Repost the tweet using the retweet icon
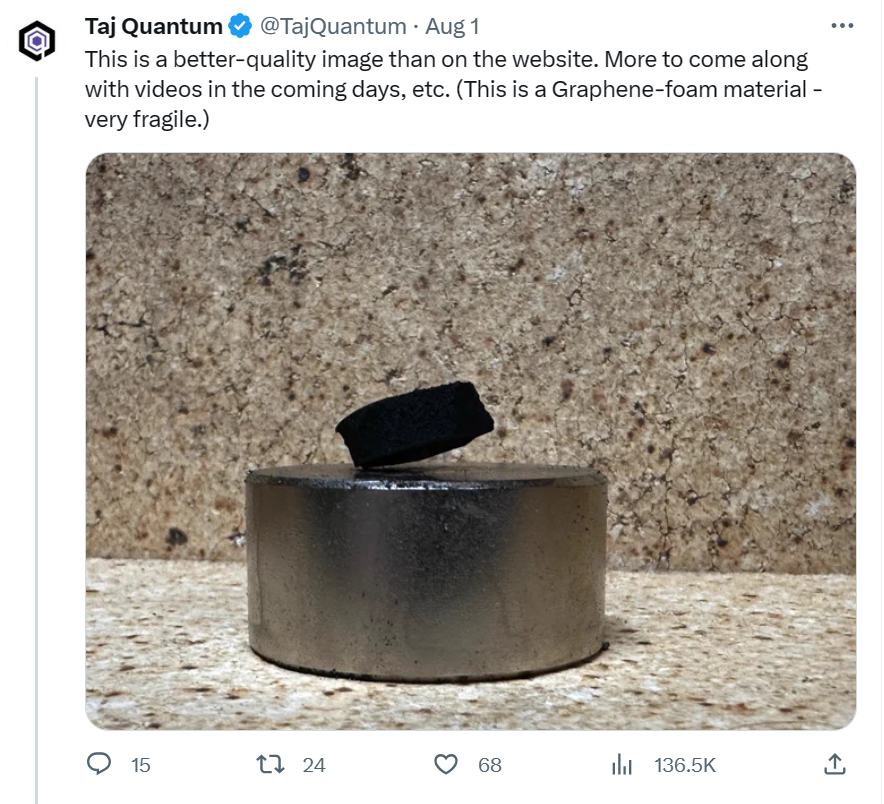Image resolution: width=884 pixels, height=804 pixels. [269, 765]
